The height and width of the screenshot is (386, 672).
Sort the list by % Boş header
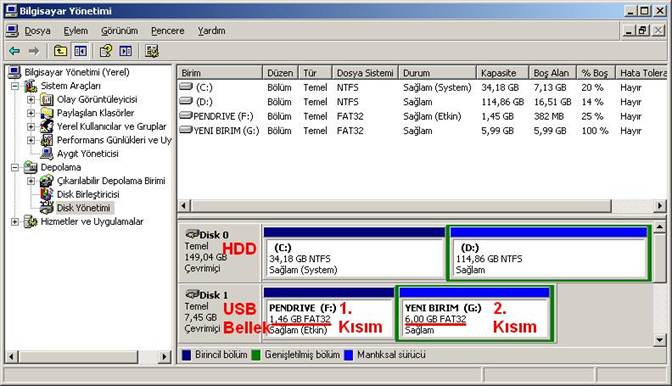pyautogui.click(x=596, y=73)
